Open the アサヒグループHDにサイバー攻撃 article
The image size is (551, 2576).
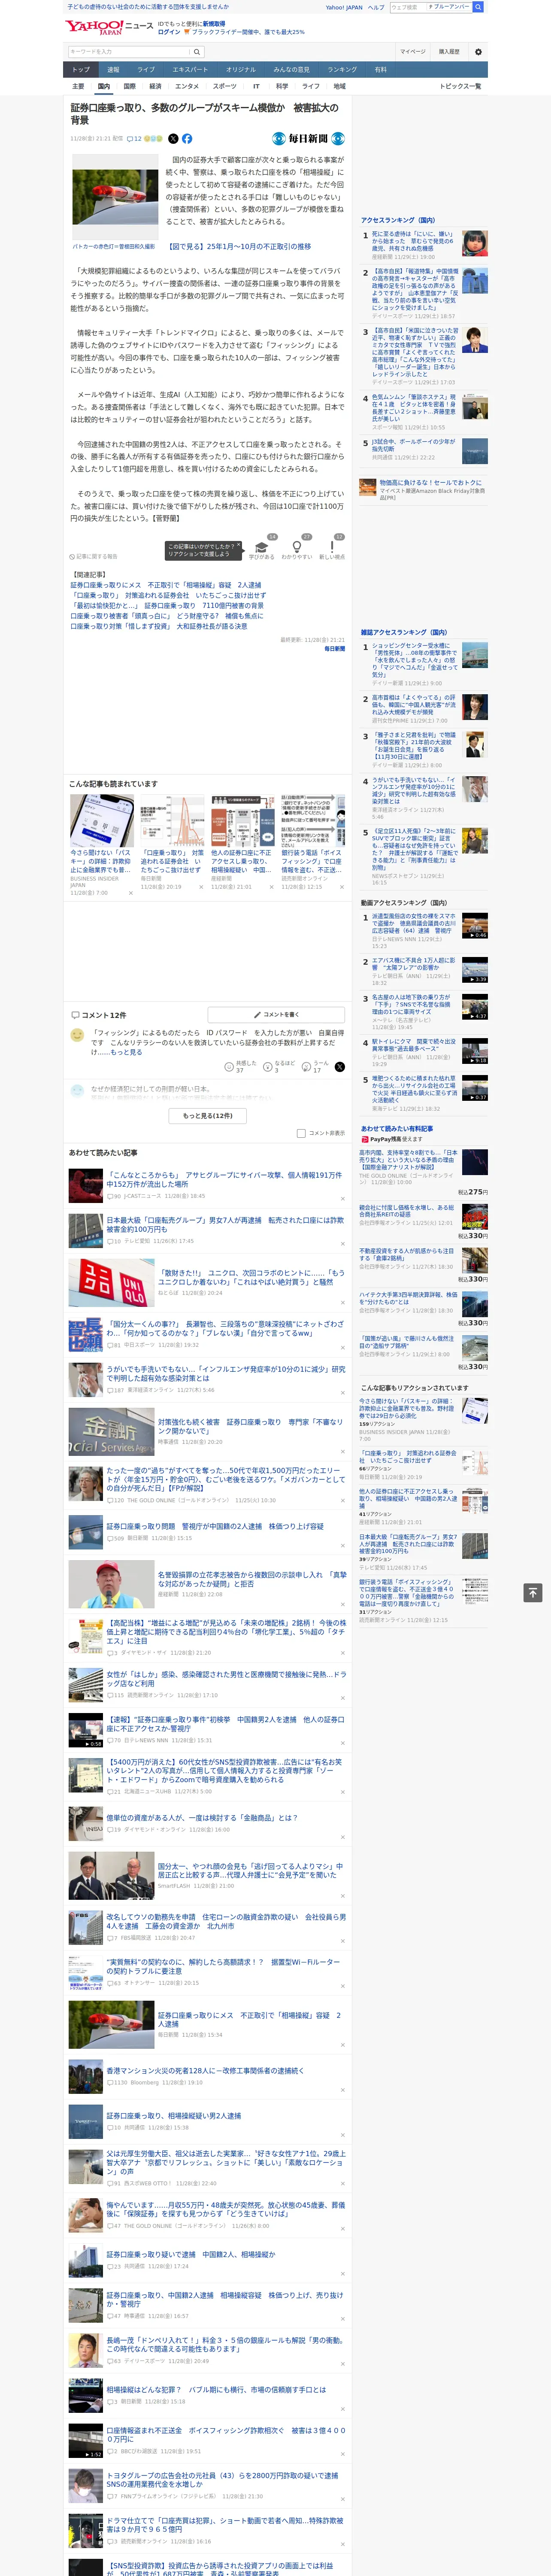click(224, 1180)
